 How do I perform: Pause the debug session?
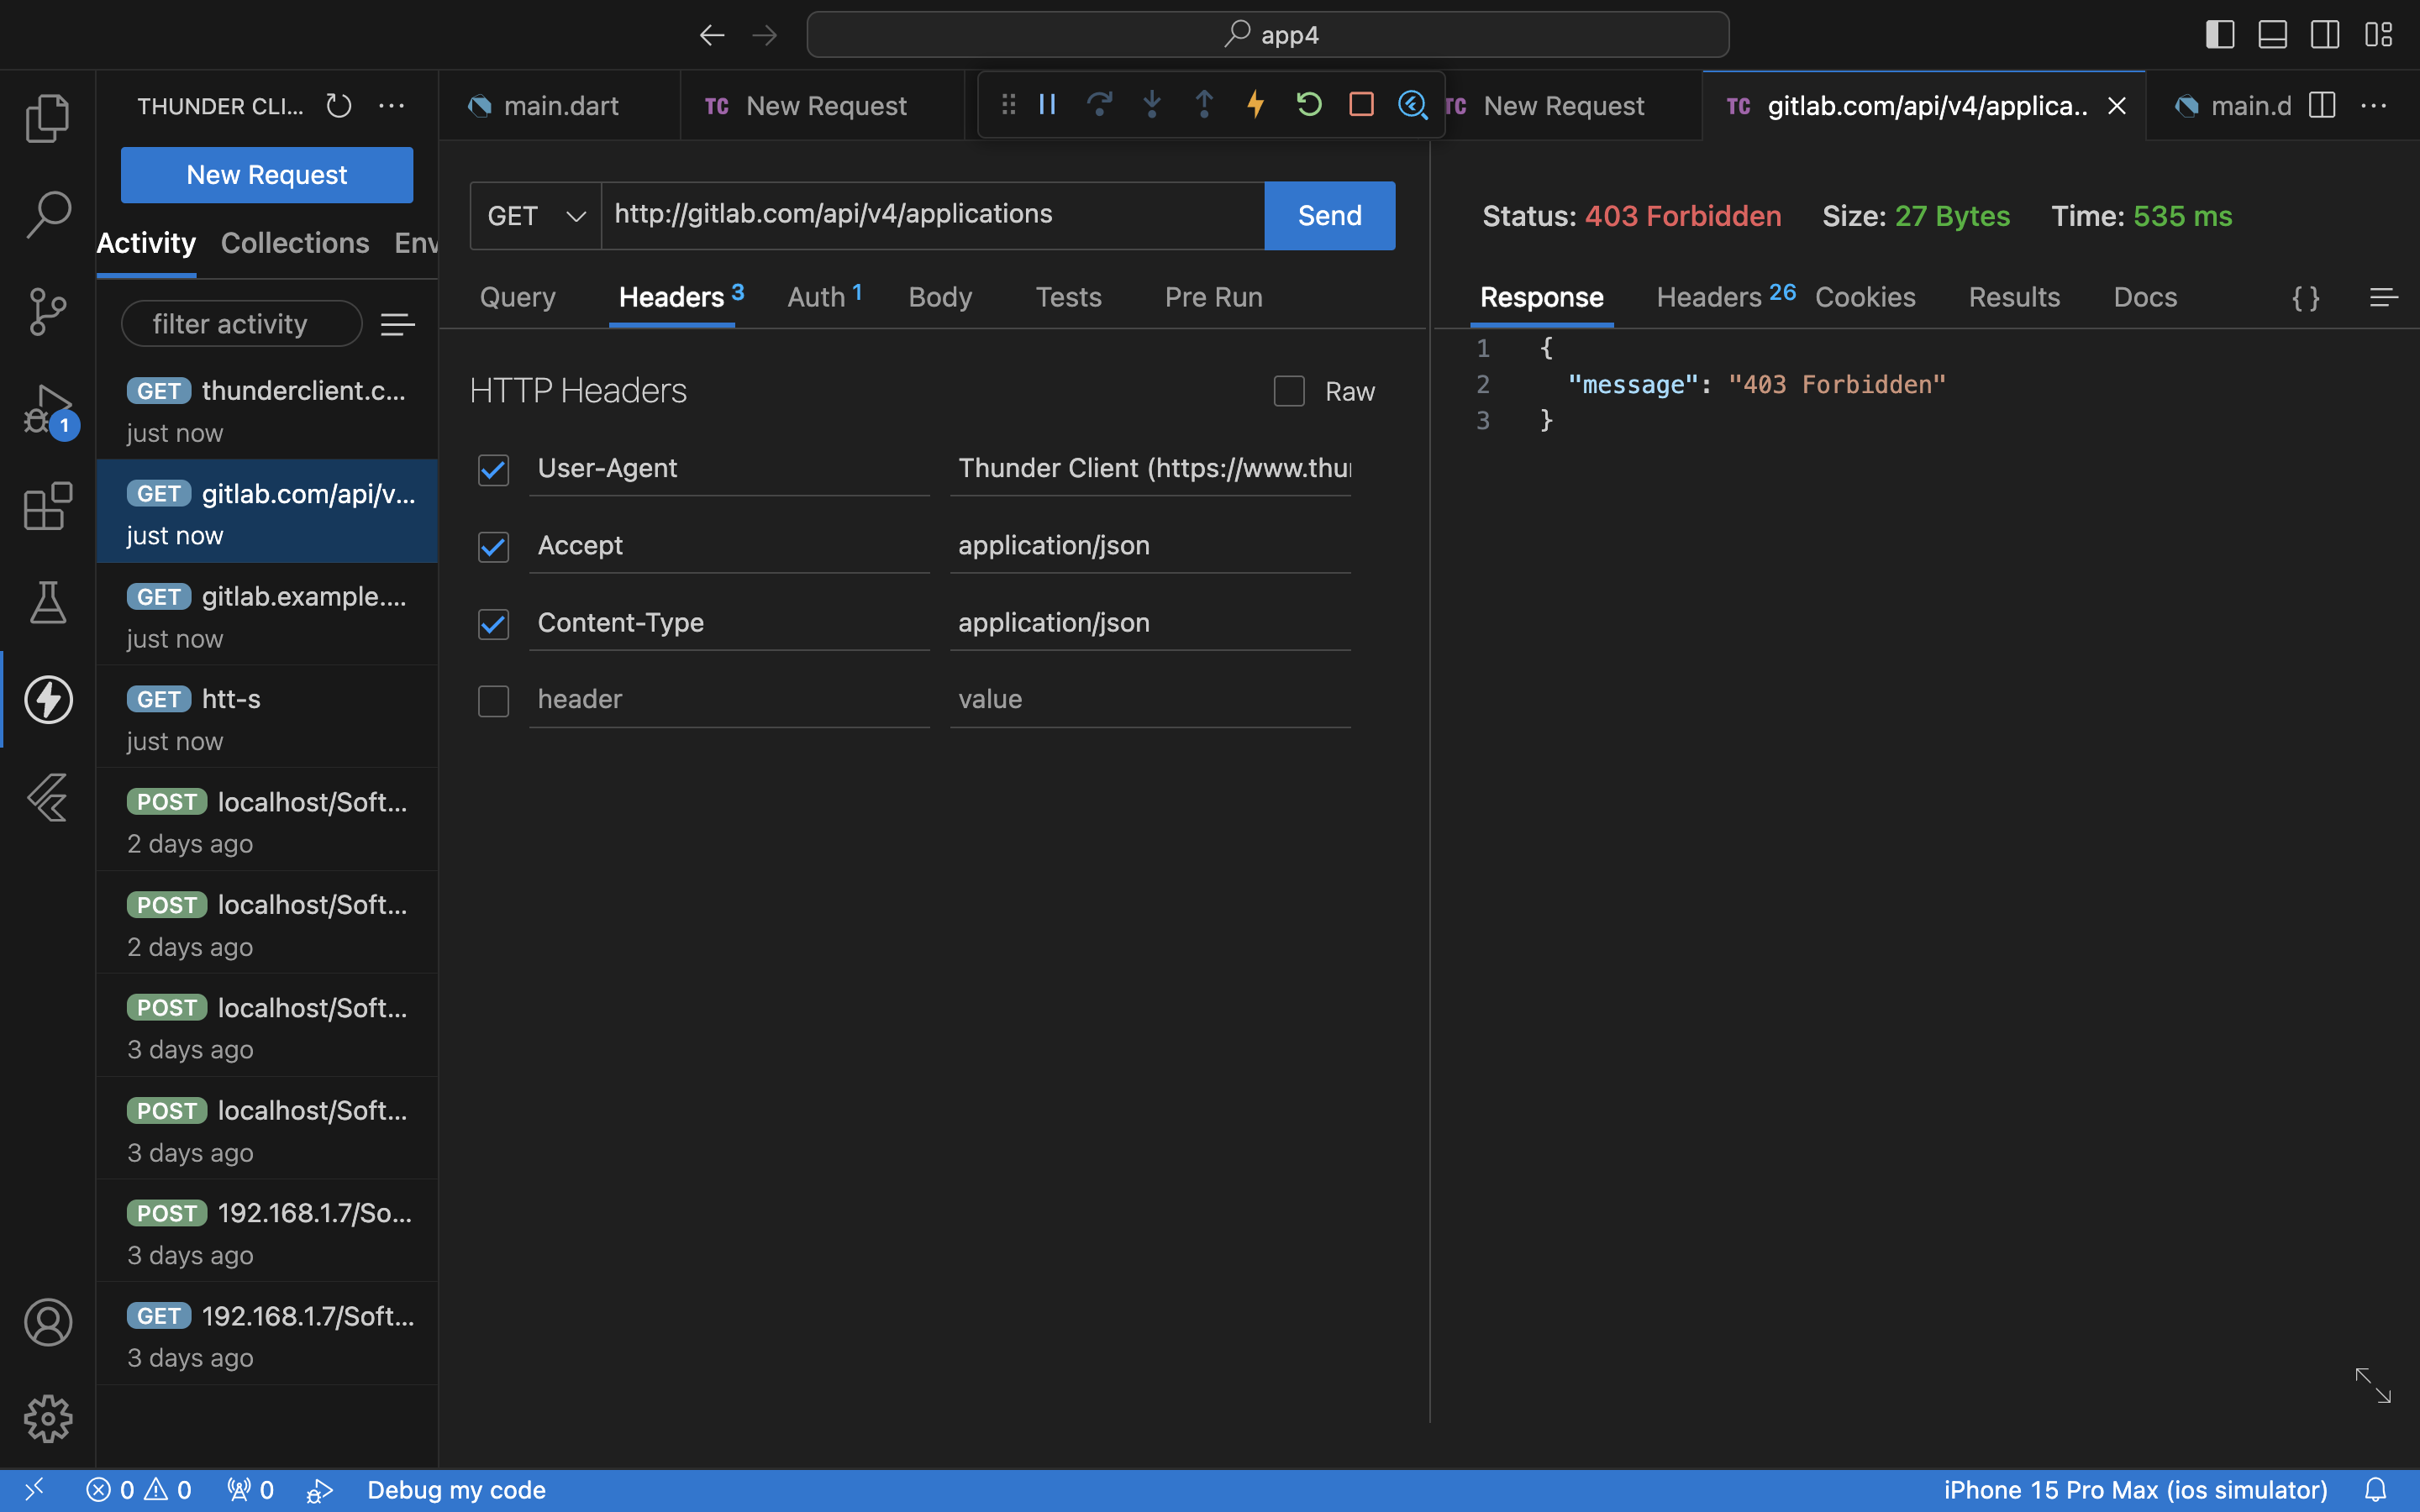(x=1047, y=104)
